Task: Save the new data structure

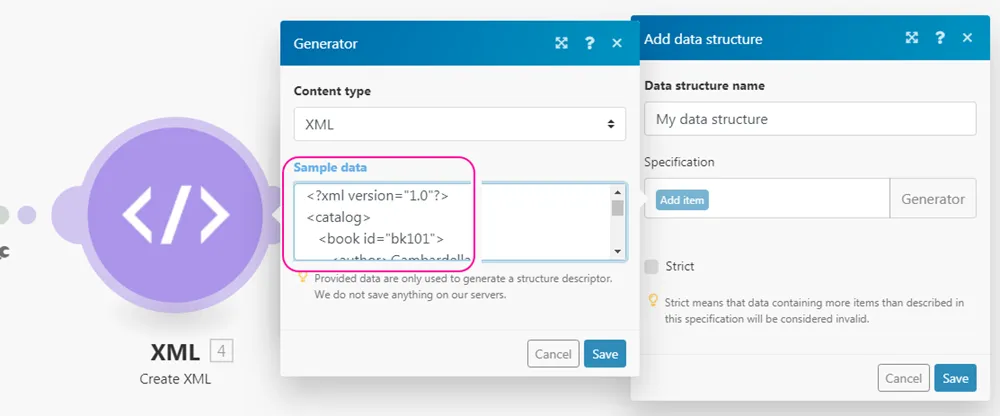Action: point(955,378)
